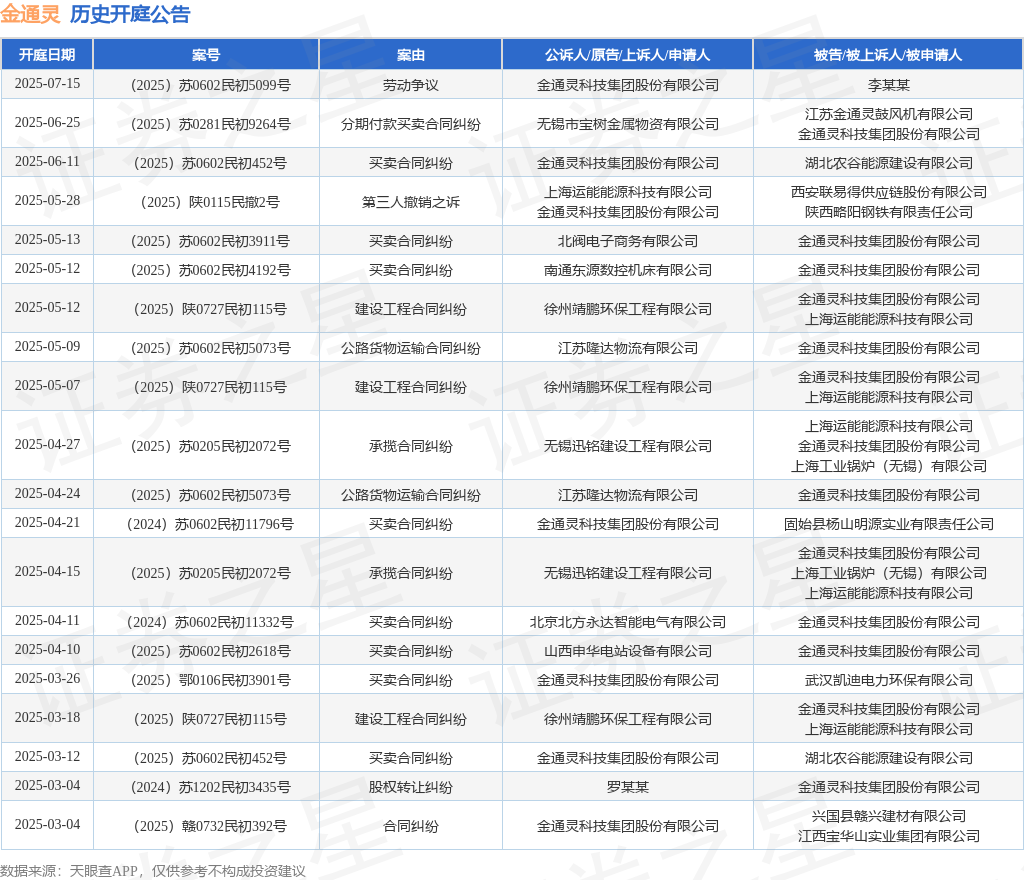Click the date 2025-04-11

coord(47,621)
